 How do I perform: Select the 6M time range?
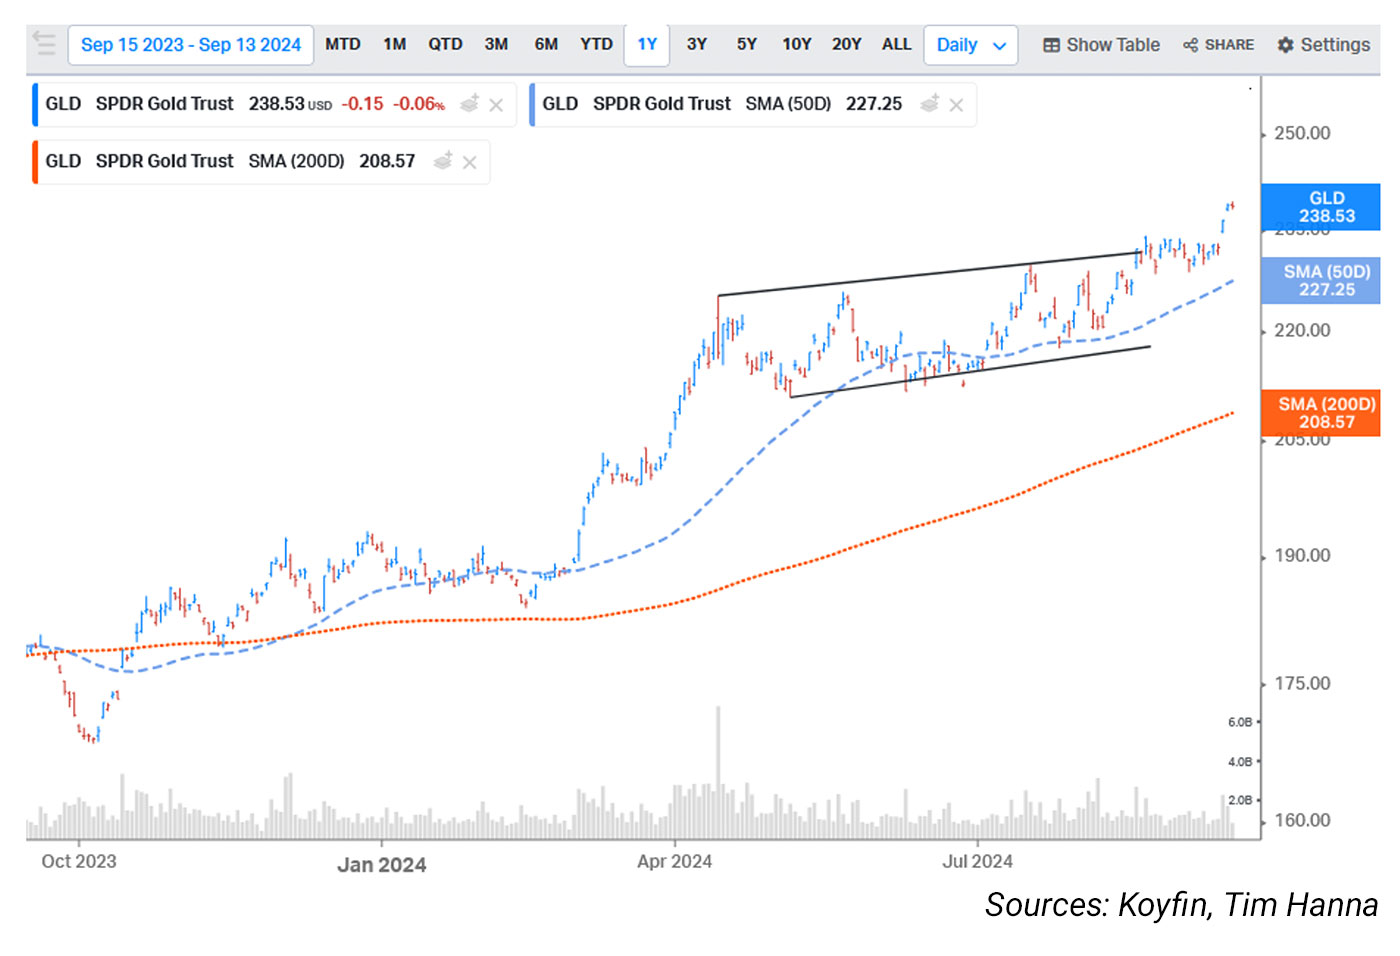(x=546, y=44)
